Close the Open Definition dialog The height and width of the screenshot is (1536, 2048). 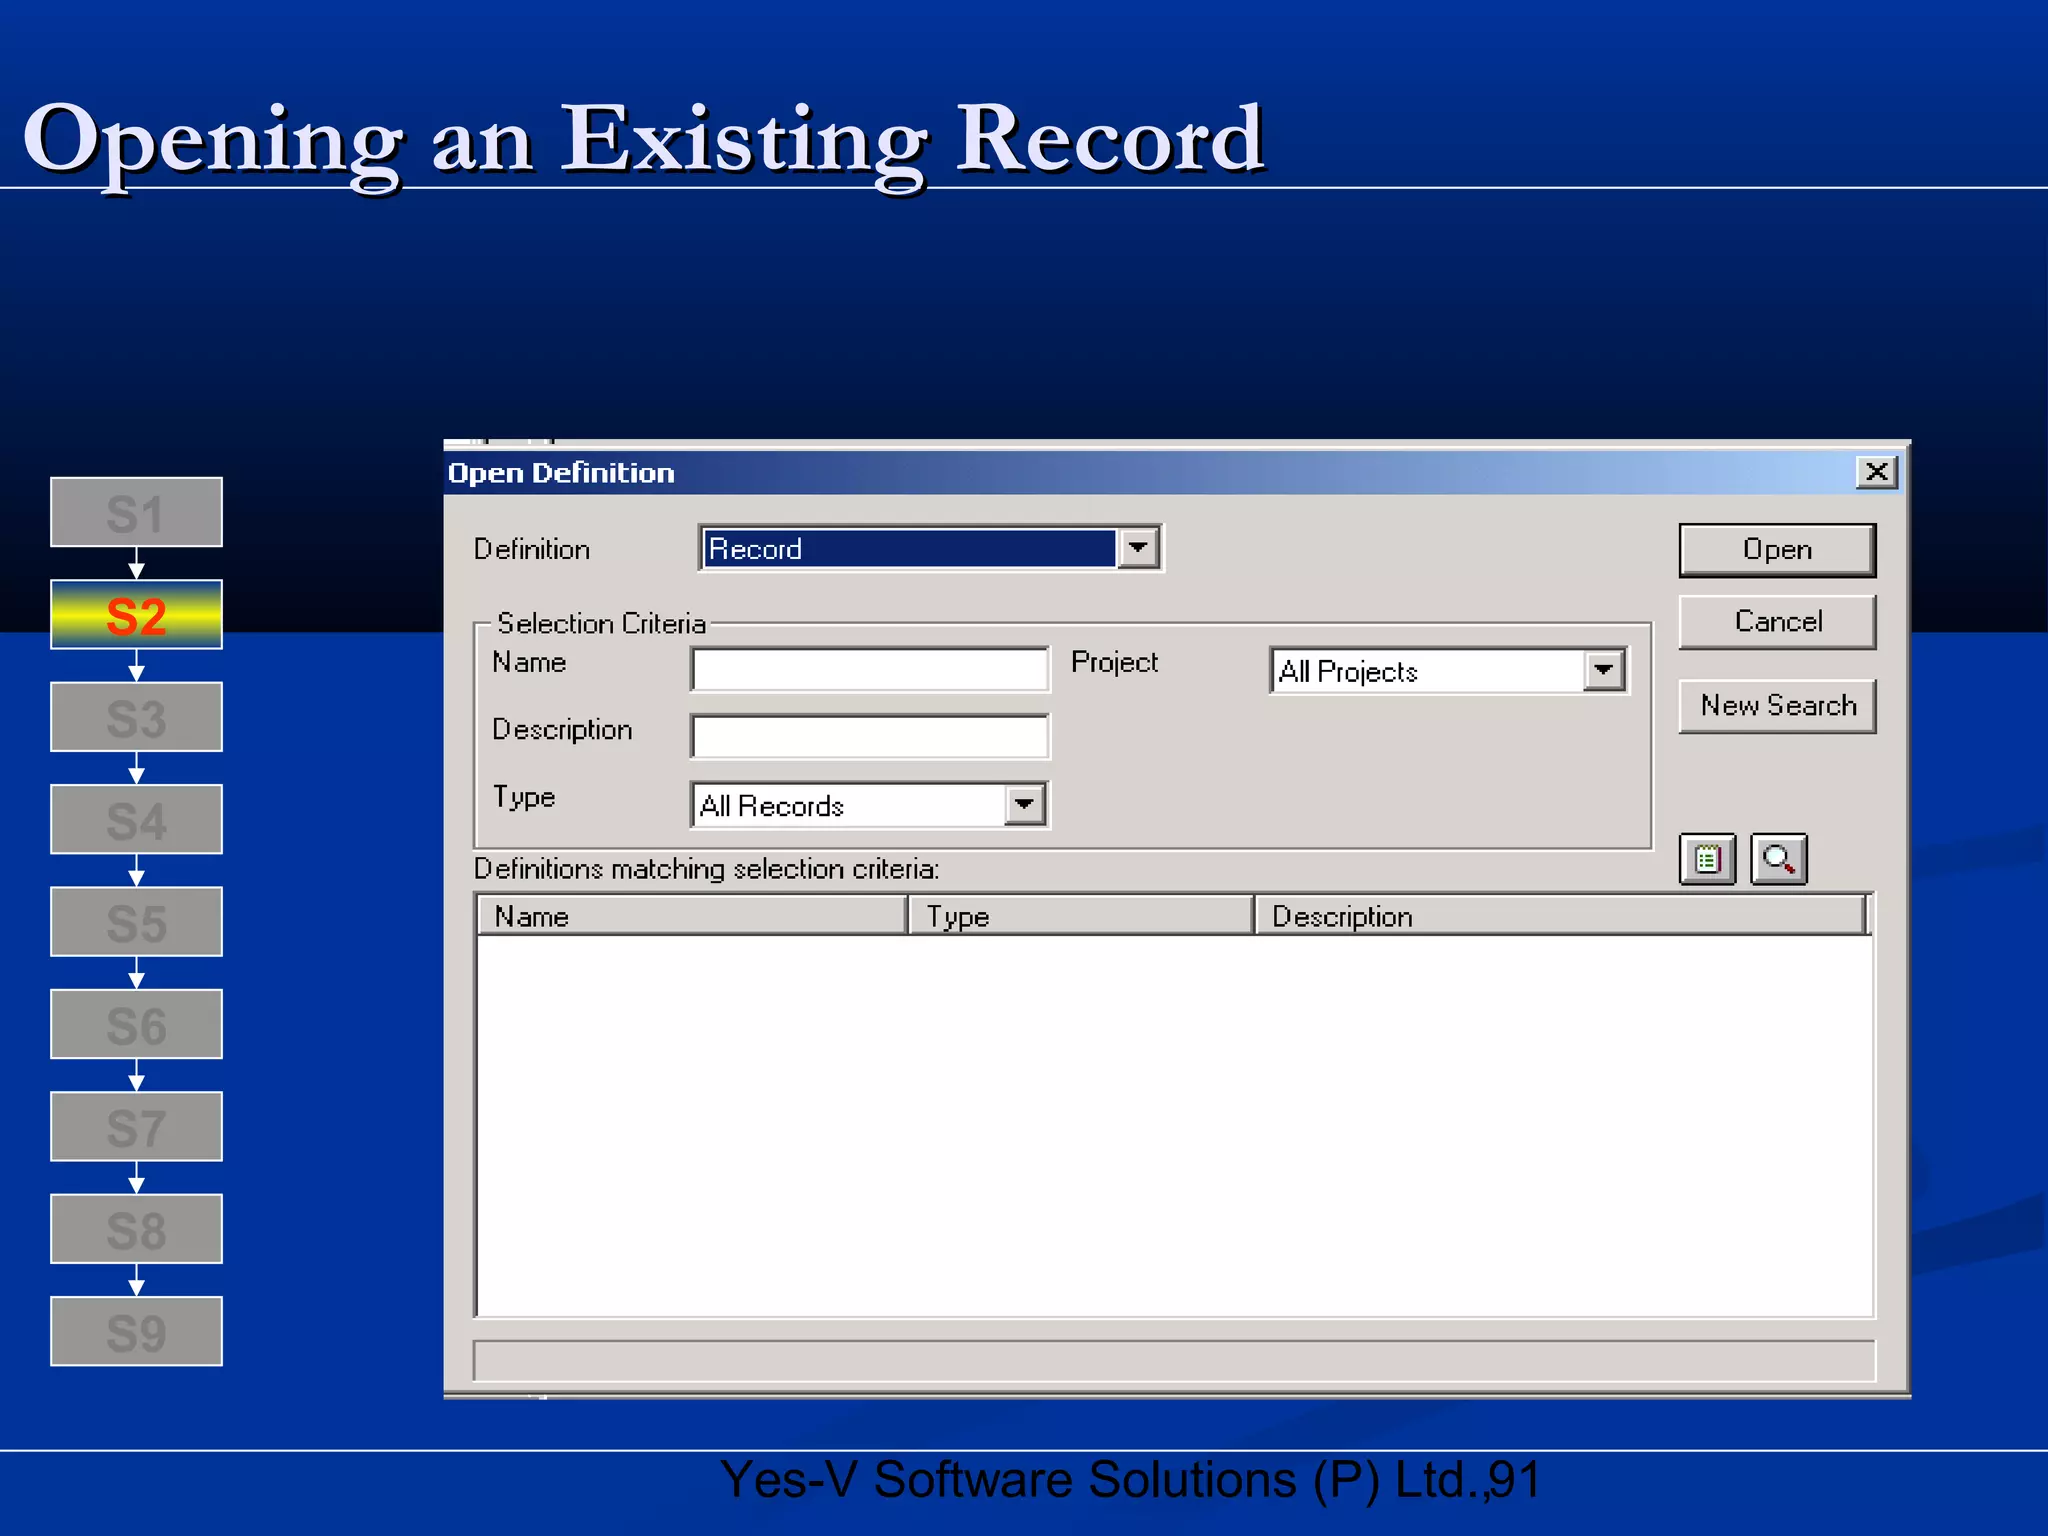coord(1877,472)
